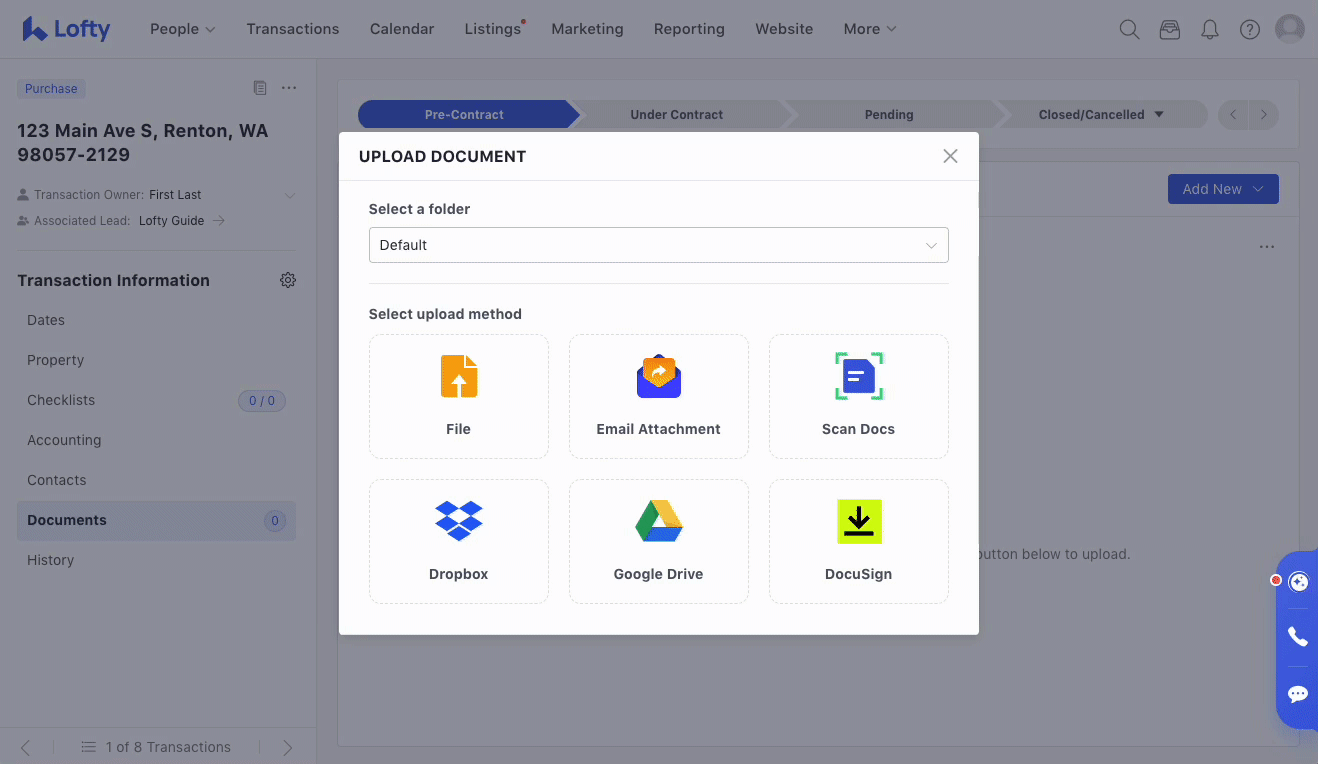Click the Lofty logo
Image resolution: width=1318 pixels, height=764 pixels.
tap(66, 29)
